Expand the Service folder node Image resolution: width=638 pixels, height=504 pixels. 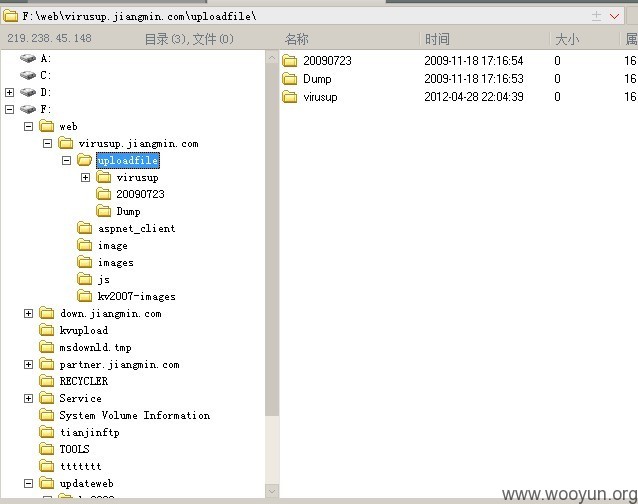[x=28, y=398]
